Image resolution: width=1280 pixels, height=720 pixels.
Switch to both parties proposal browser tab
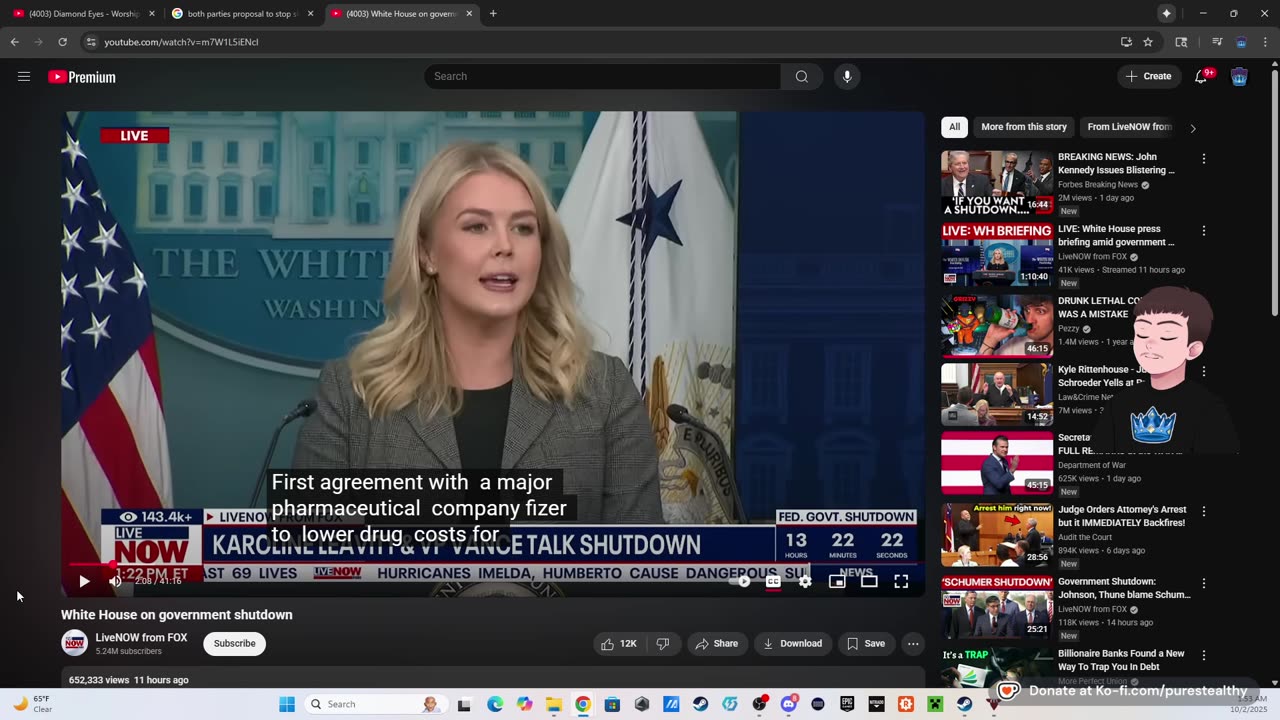coord(241,14)
